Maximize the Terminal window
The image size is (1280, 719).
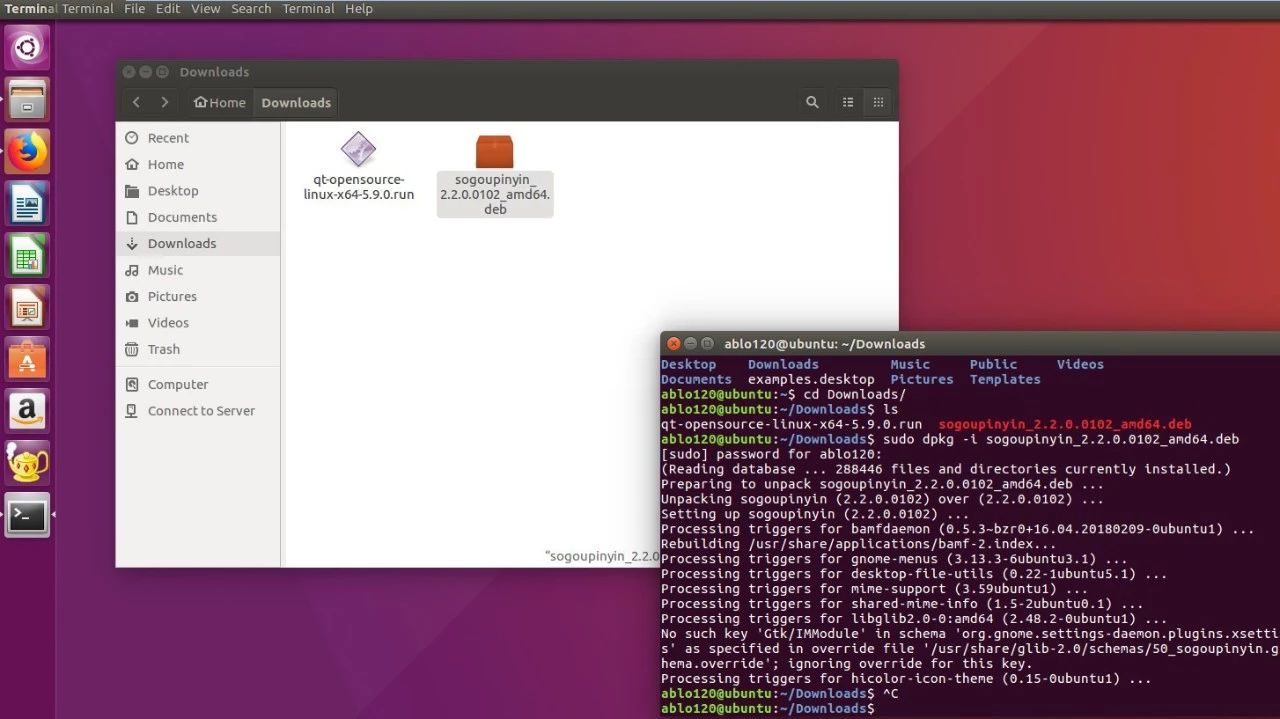click(707, 344)
